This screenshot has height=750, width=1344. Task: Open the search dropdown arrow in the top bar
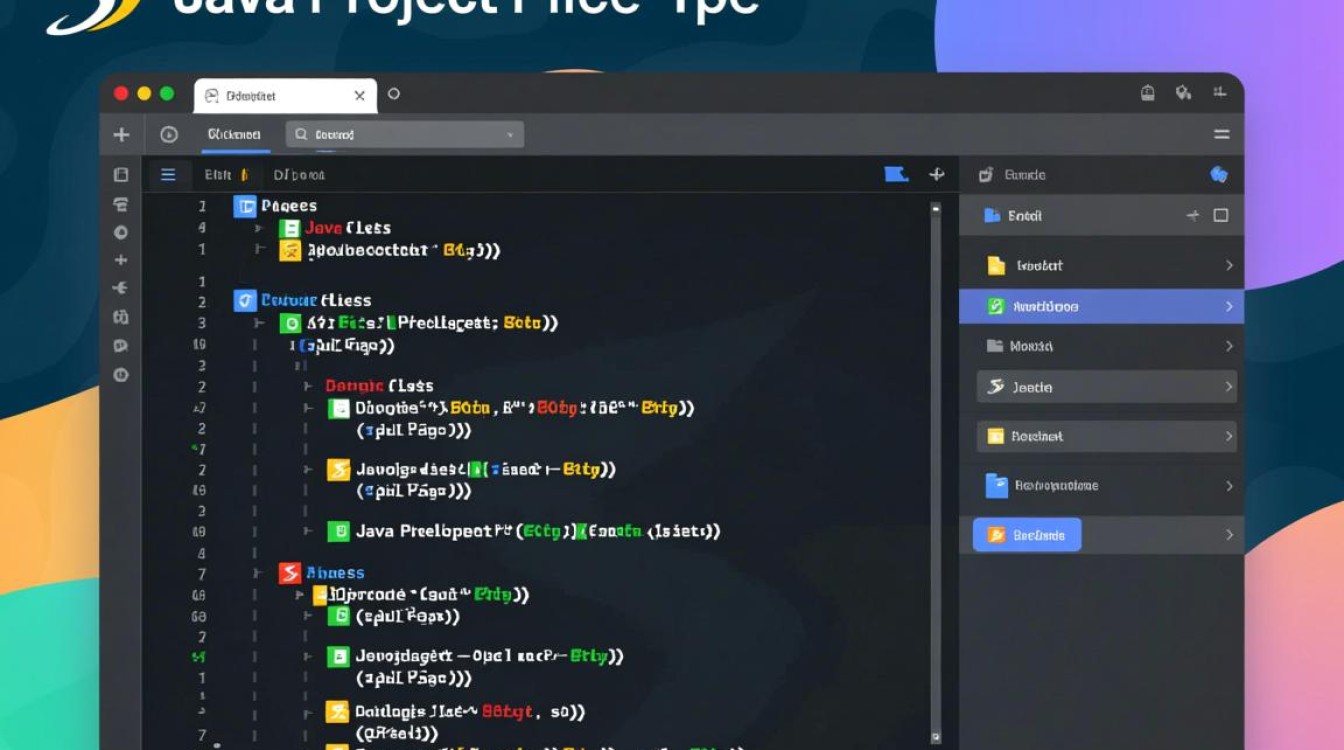[x=510, y=133]
